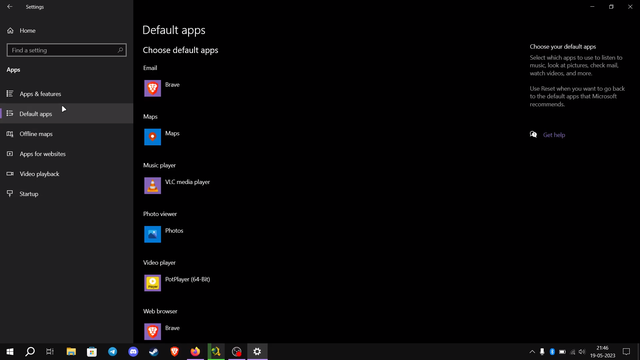This screenshot has width=640, height=360.
Task: Open Discord from the taskbar
Action: [x=133, y=351]
